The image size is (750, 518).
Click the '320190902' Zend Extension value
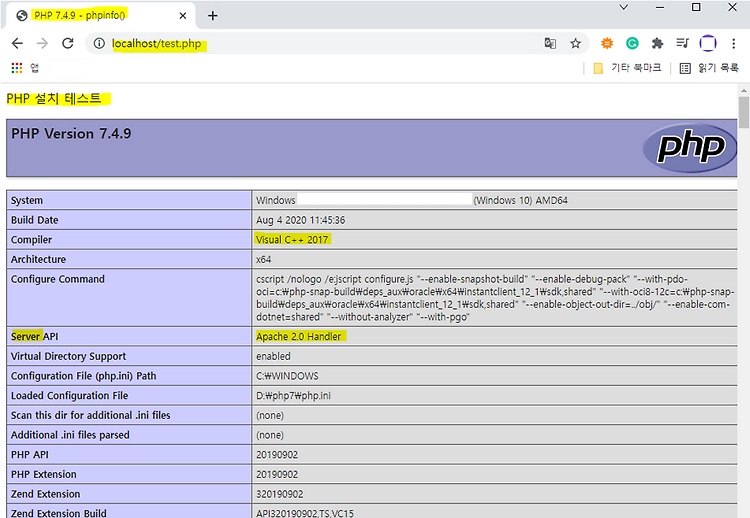(280, 494)
